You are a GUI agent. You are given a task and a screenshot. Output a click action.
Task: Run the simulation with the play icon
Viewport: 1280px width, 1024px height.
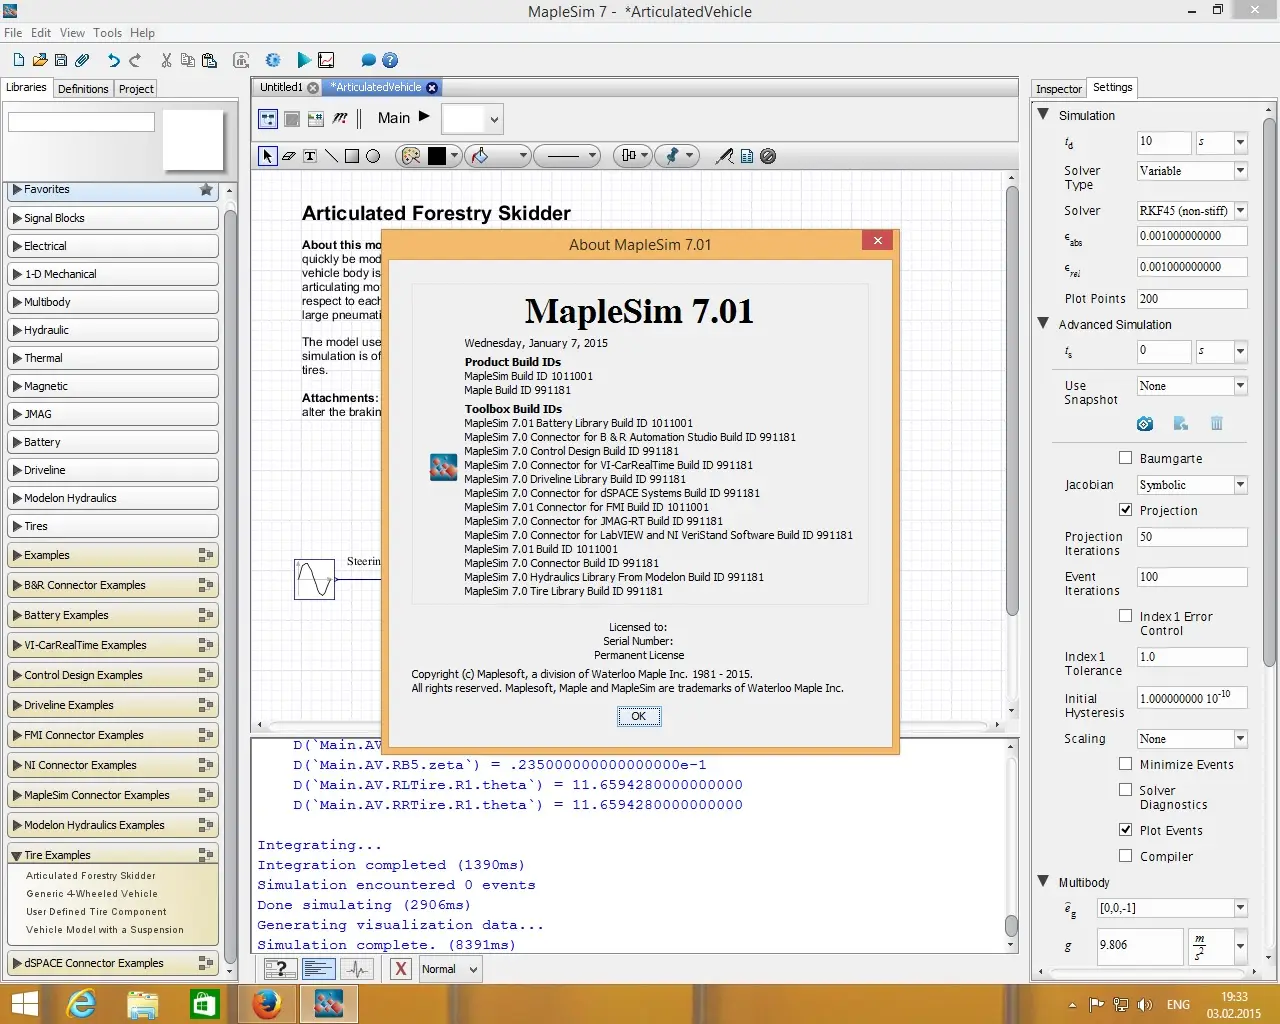304,60
